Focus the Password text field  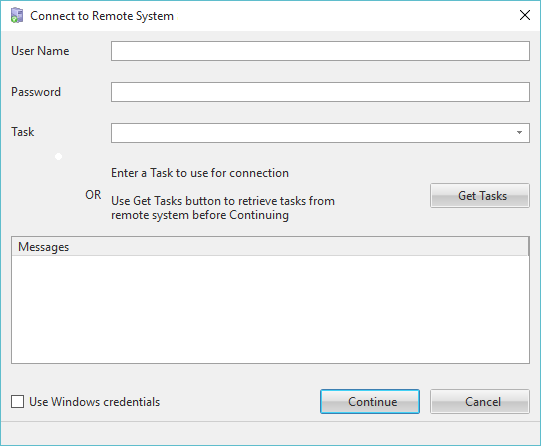point(320,92)
